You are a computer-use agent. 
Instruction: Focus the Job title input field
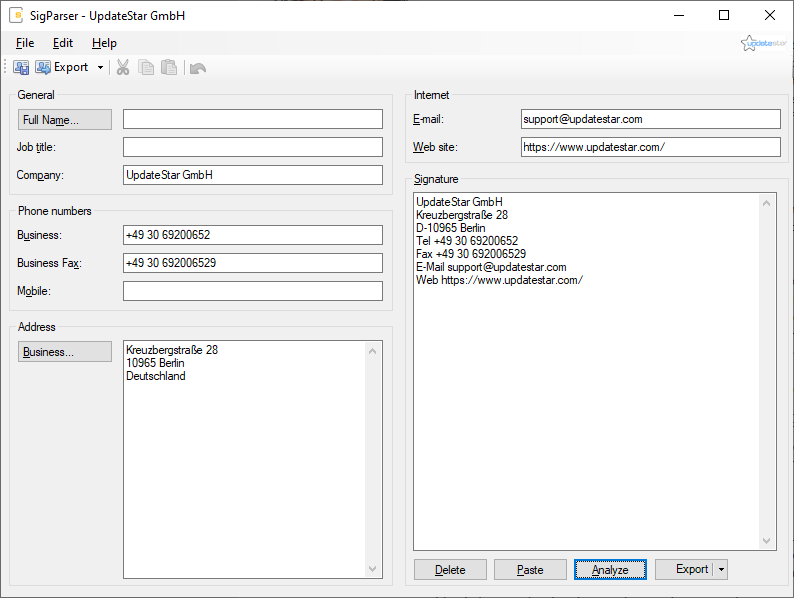[253, 147]
